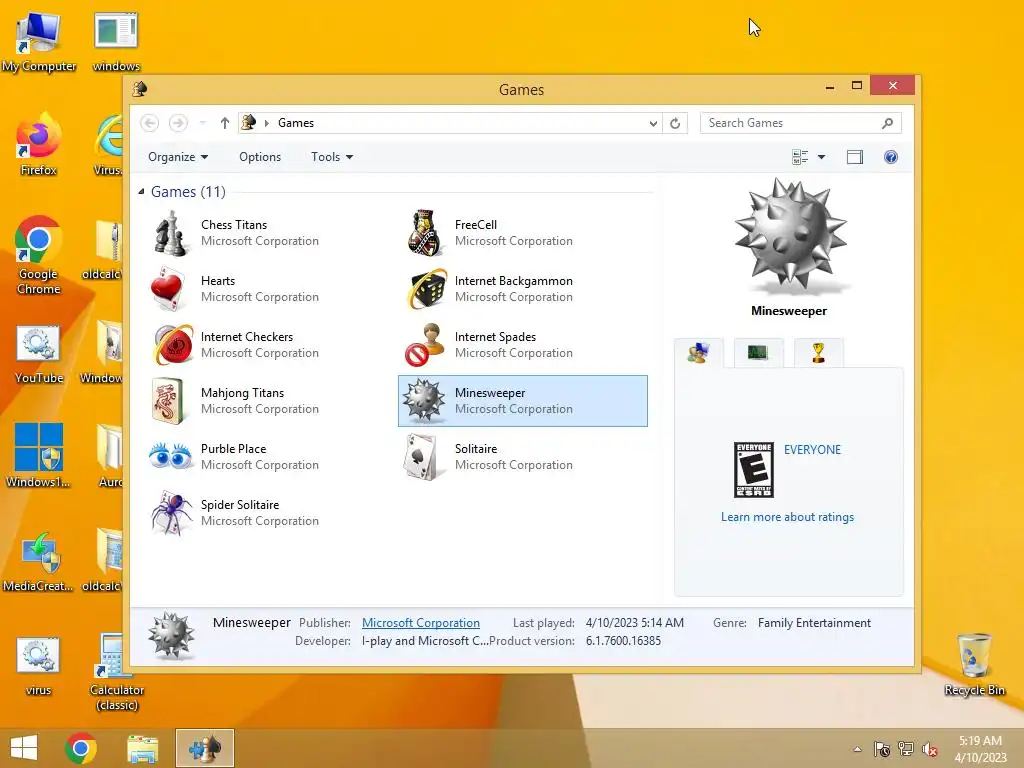Open the Tools dropdown menu
The image size is (1024, 768).
tap(332, 157)
